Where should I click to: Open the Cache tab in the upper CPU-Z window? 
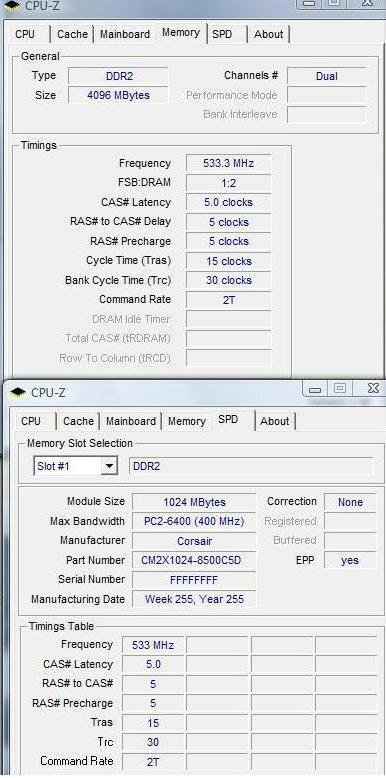point(72,34)
